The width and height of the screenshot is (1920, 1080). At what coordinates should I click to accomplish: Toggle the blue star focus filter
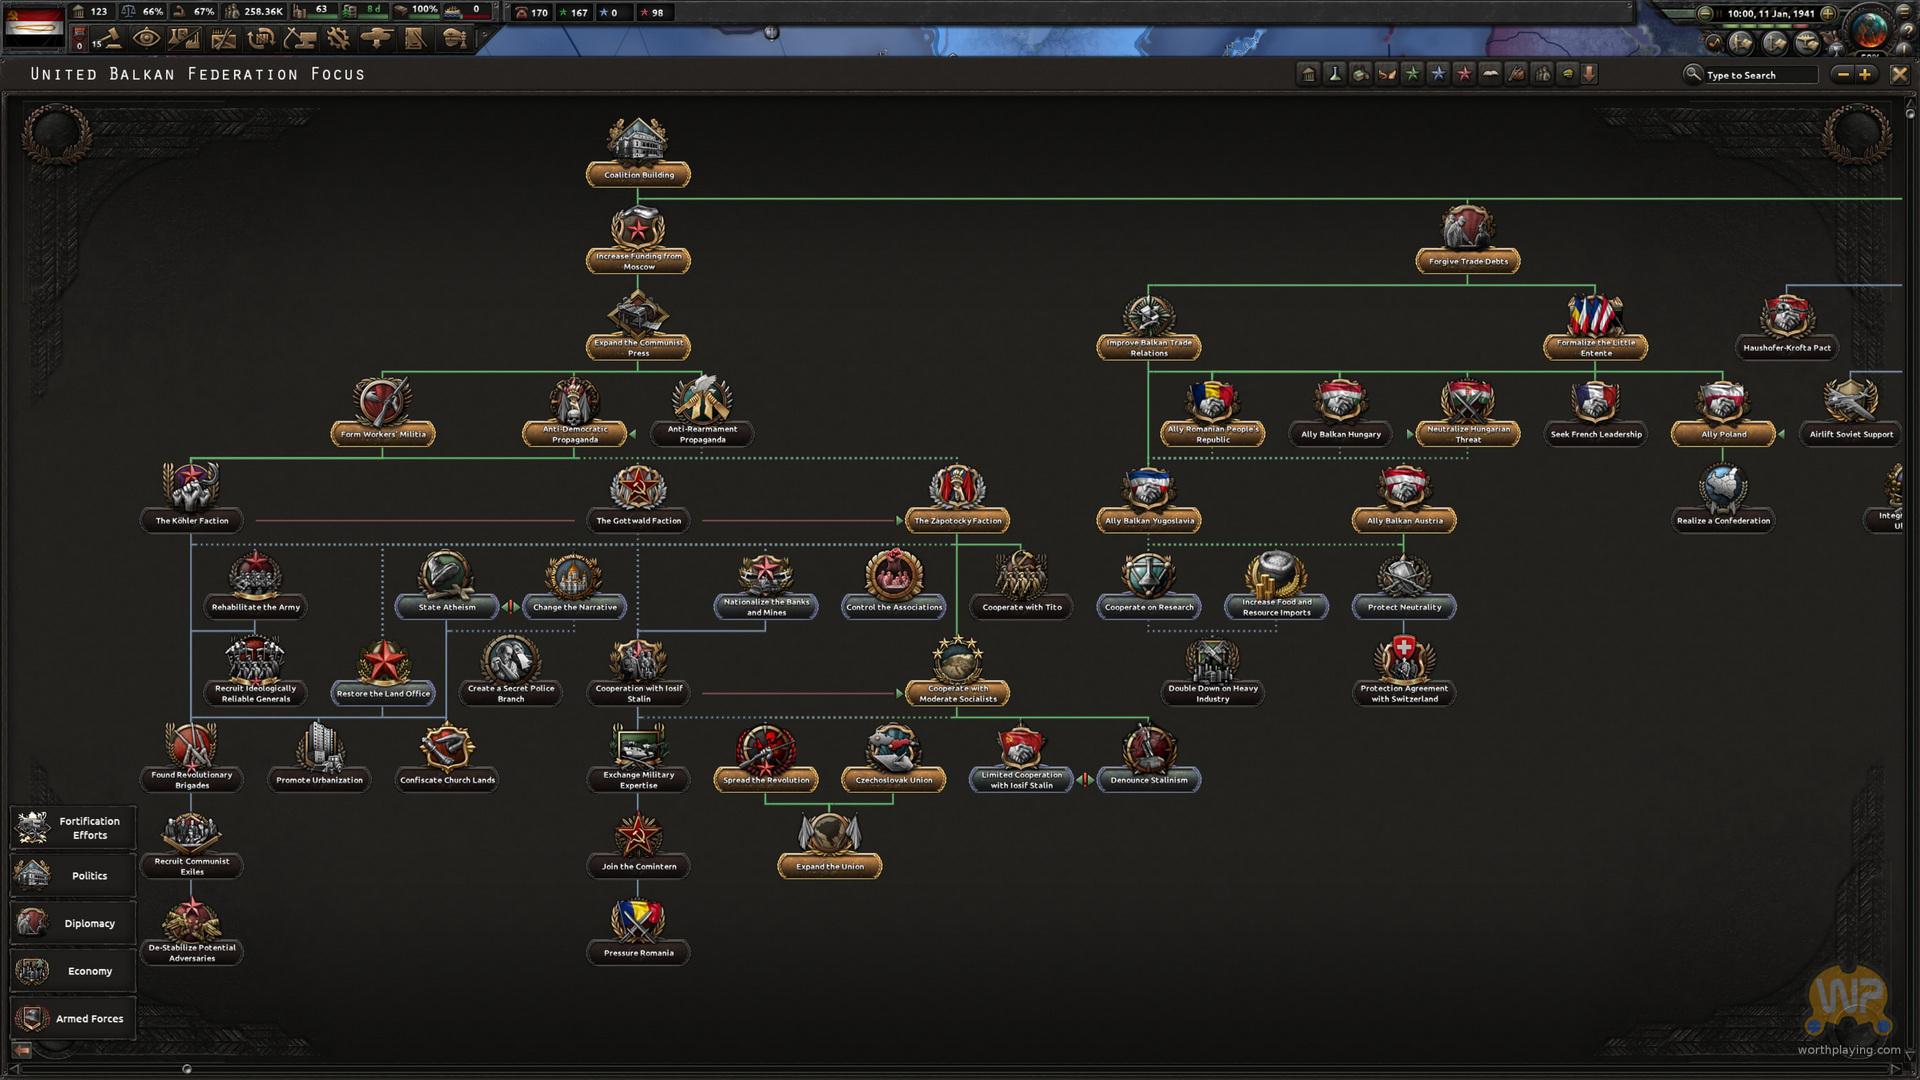coord(1438,74)
